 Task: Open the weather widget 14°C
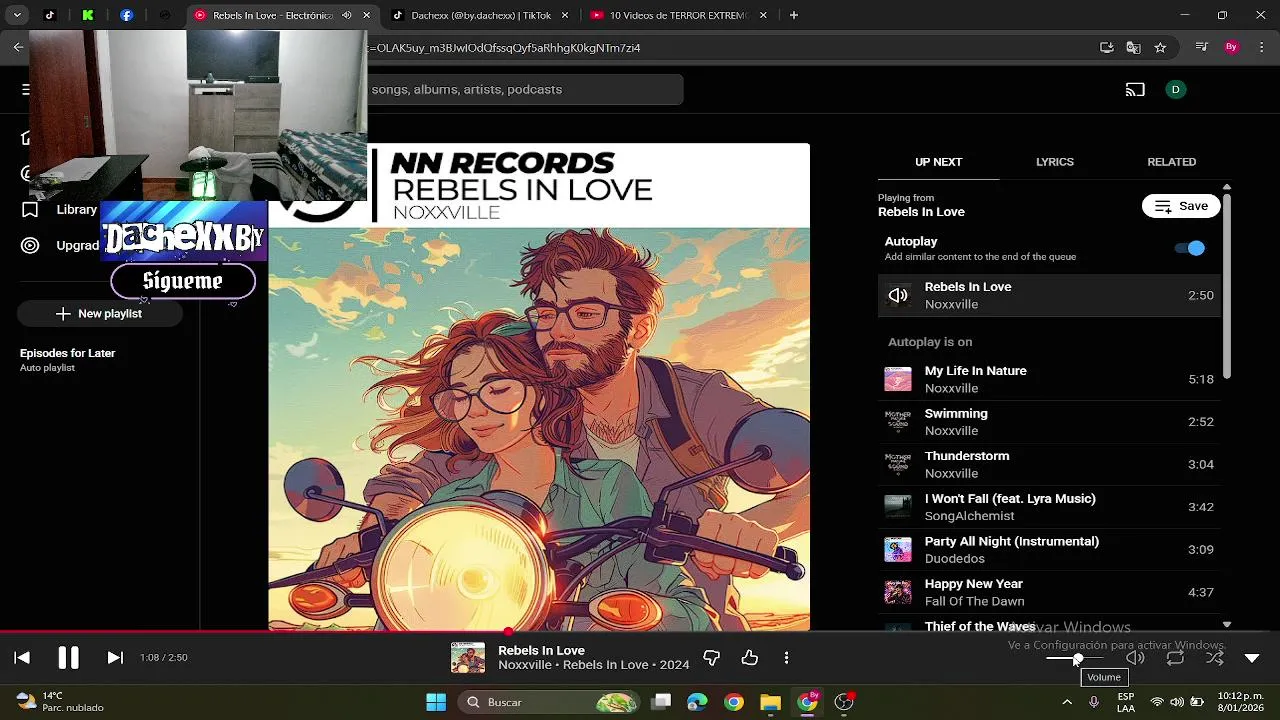[62, 702]
